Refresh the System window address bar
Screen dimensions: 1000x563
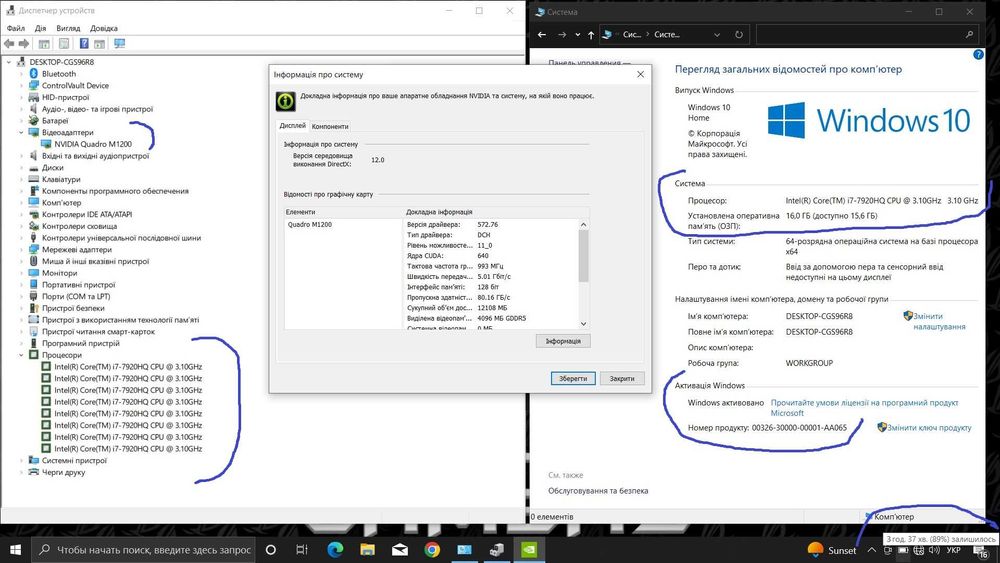pos(739,34)
